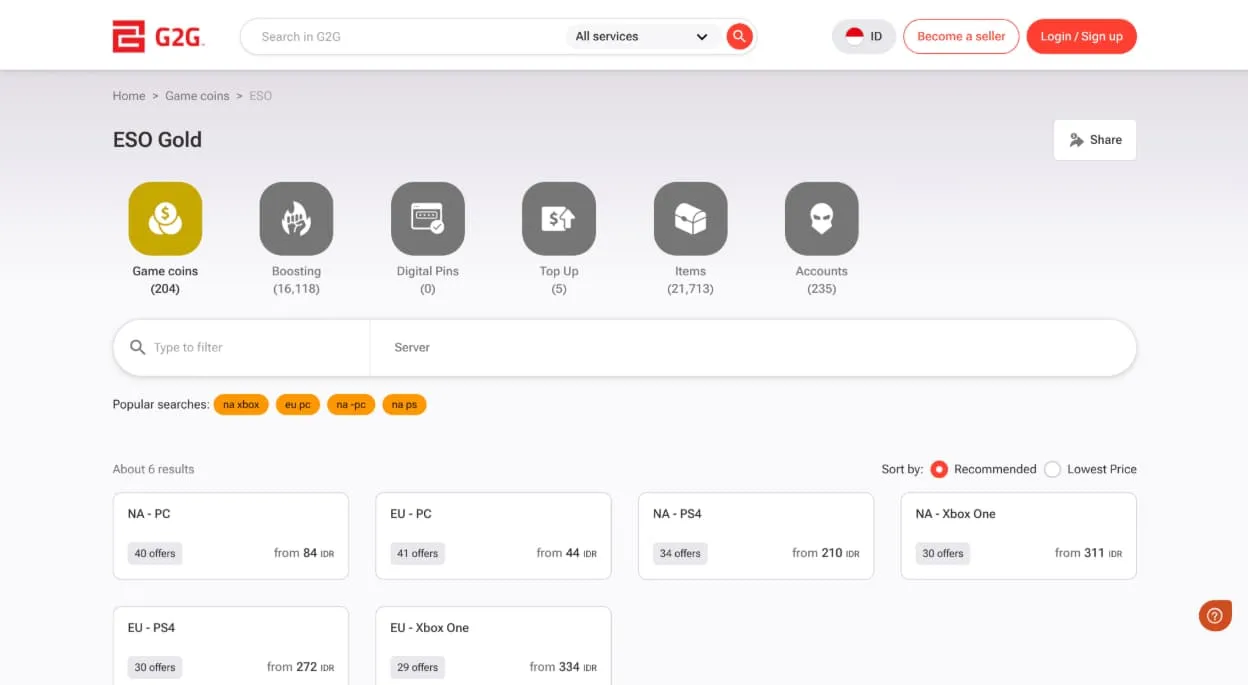Select the Game coins category icon
This screenshot has width=1248, height=685.
(165, 219)
